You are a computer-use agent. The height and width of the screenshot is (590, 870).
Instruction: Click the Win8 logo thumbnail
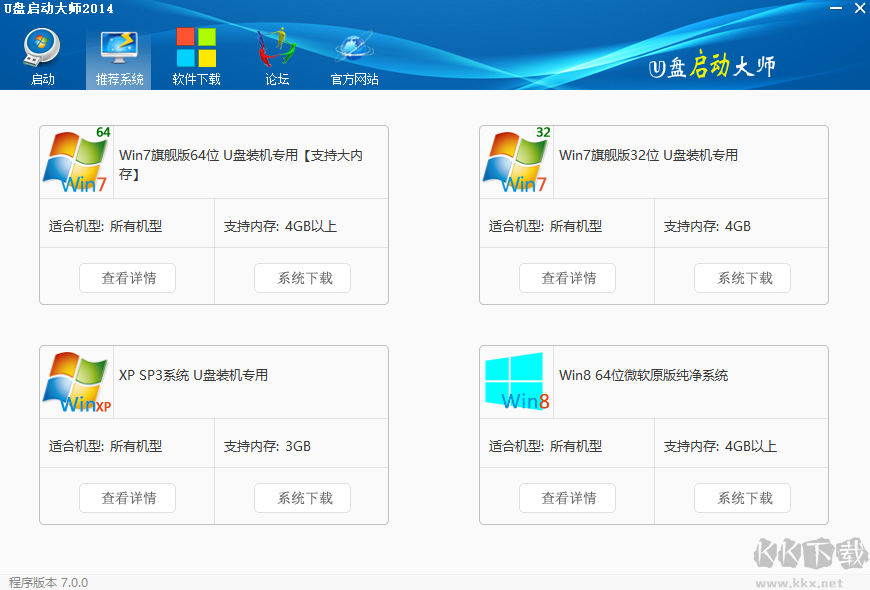click(x=517, y=381)
